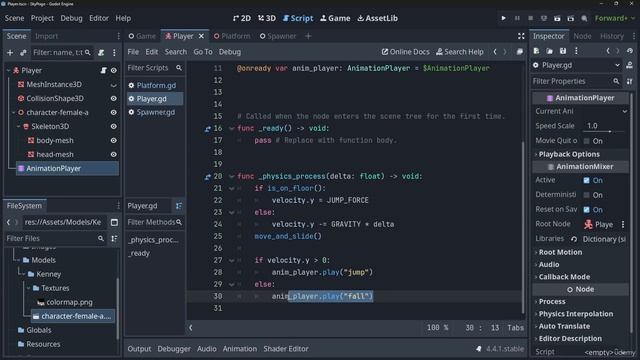
Task: Load an existing resource in Inspector
Action: (x=549, y=51)
